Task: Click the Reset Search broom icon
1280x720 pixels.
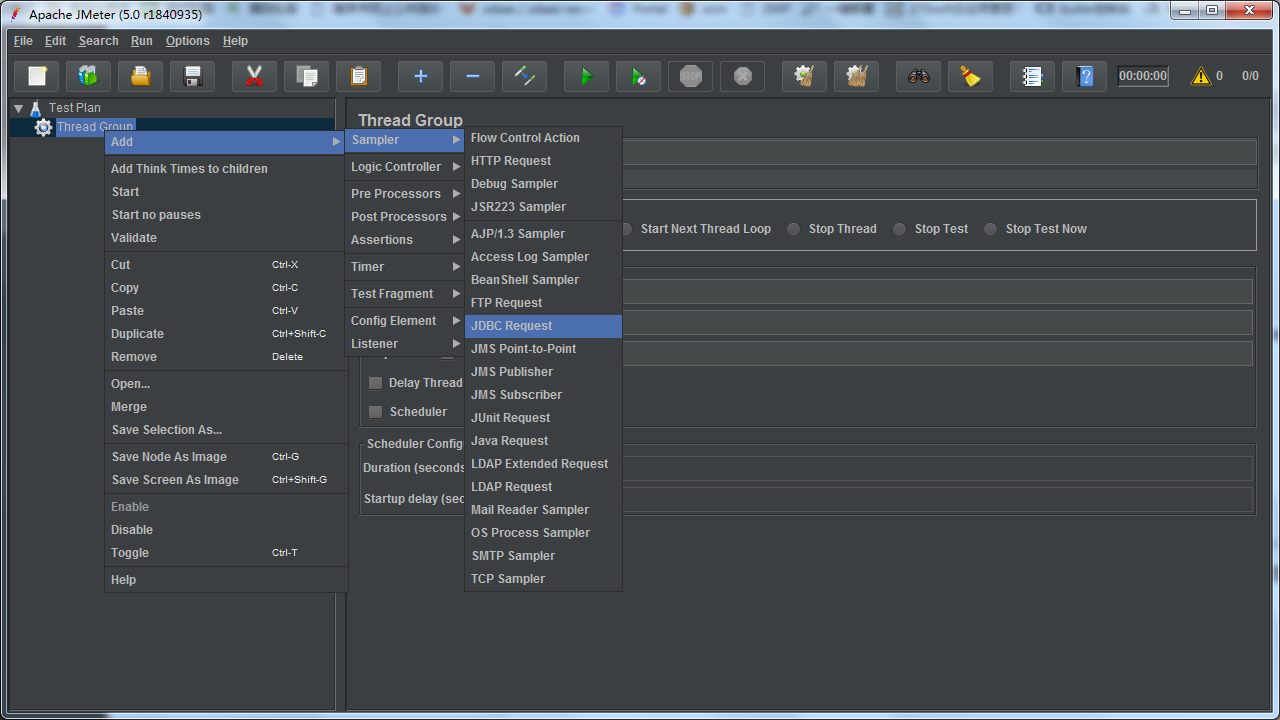Action: pos(971,76)
